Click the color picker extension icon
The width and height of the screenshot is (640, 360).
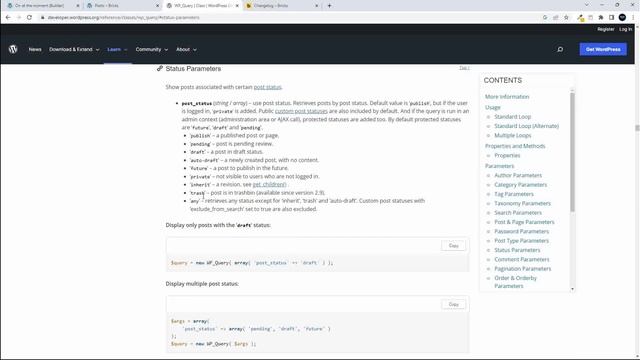click(x=580, y=18)
